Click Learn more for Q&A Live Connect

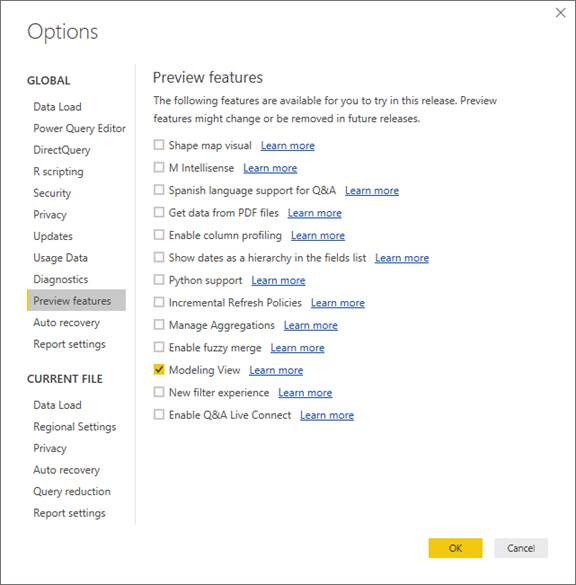tap(327, 415)
